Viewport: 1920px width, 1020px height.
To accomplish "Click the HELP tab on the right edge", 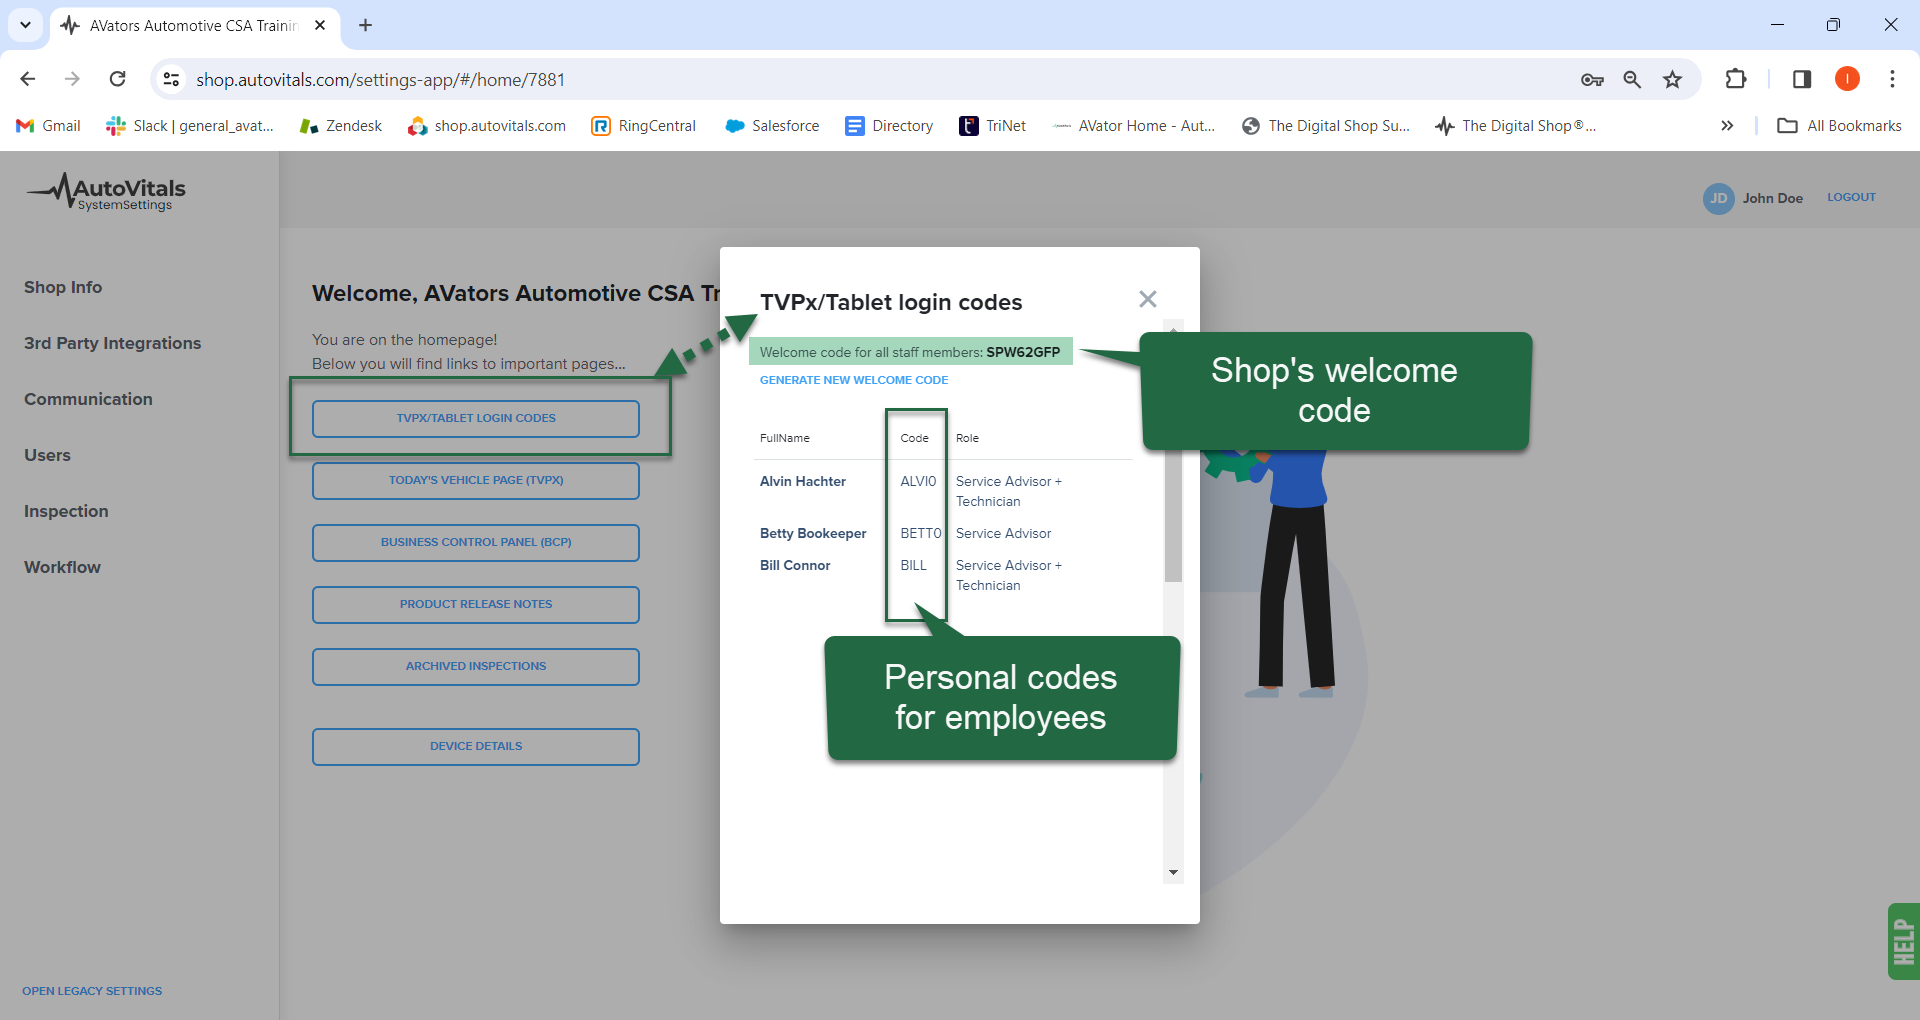I will tap(1903, 940).
